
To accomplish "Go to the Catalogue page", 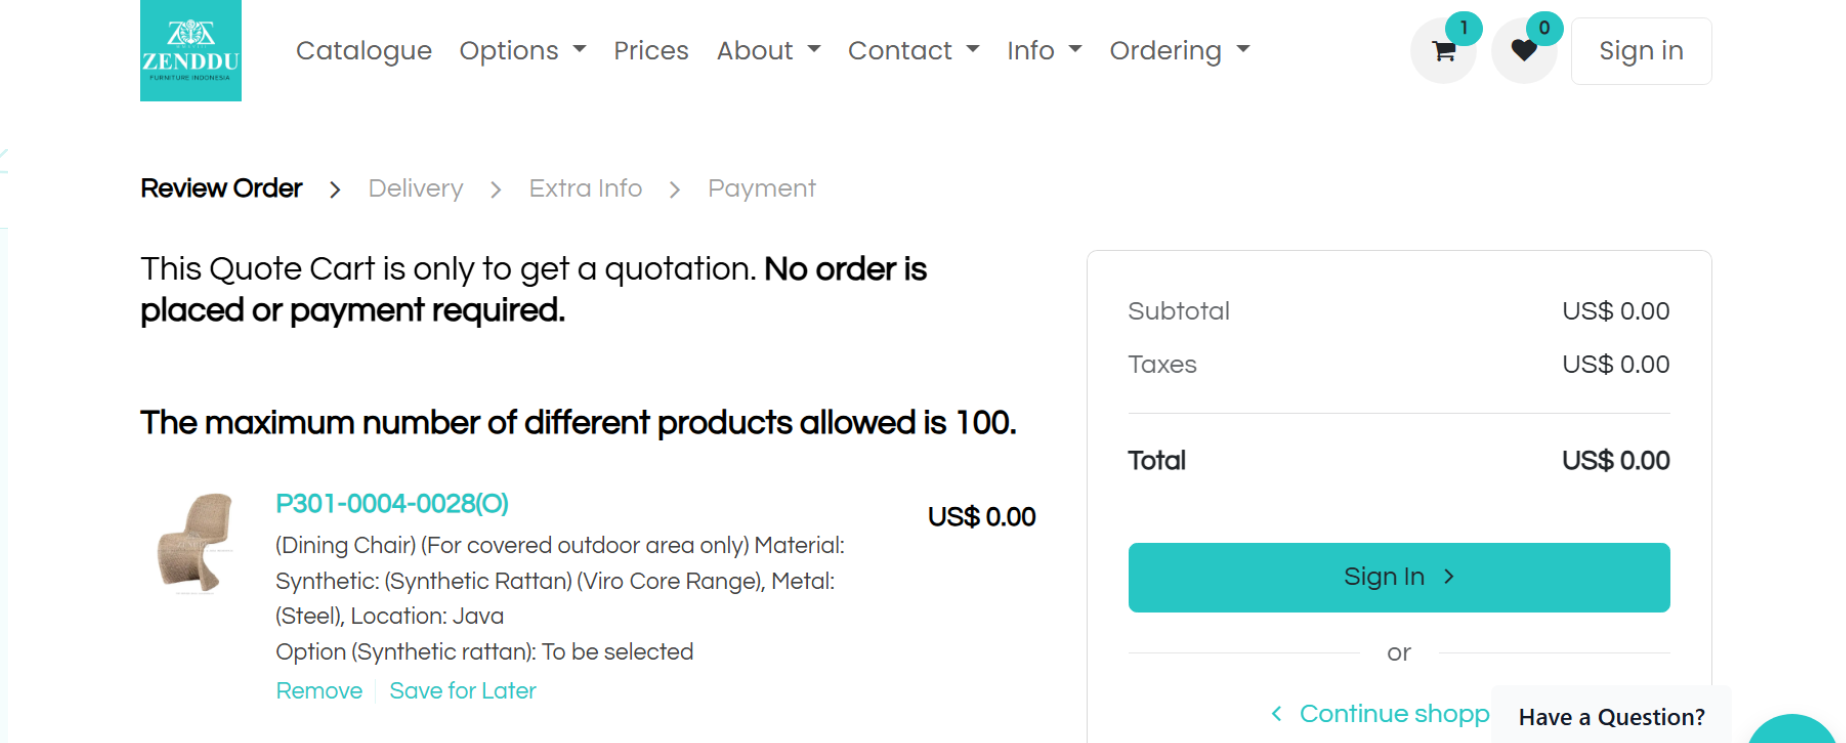I will [364, 50].
